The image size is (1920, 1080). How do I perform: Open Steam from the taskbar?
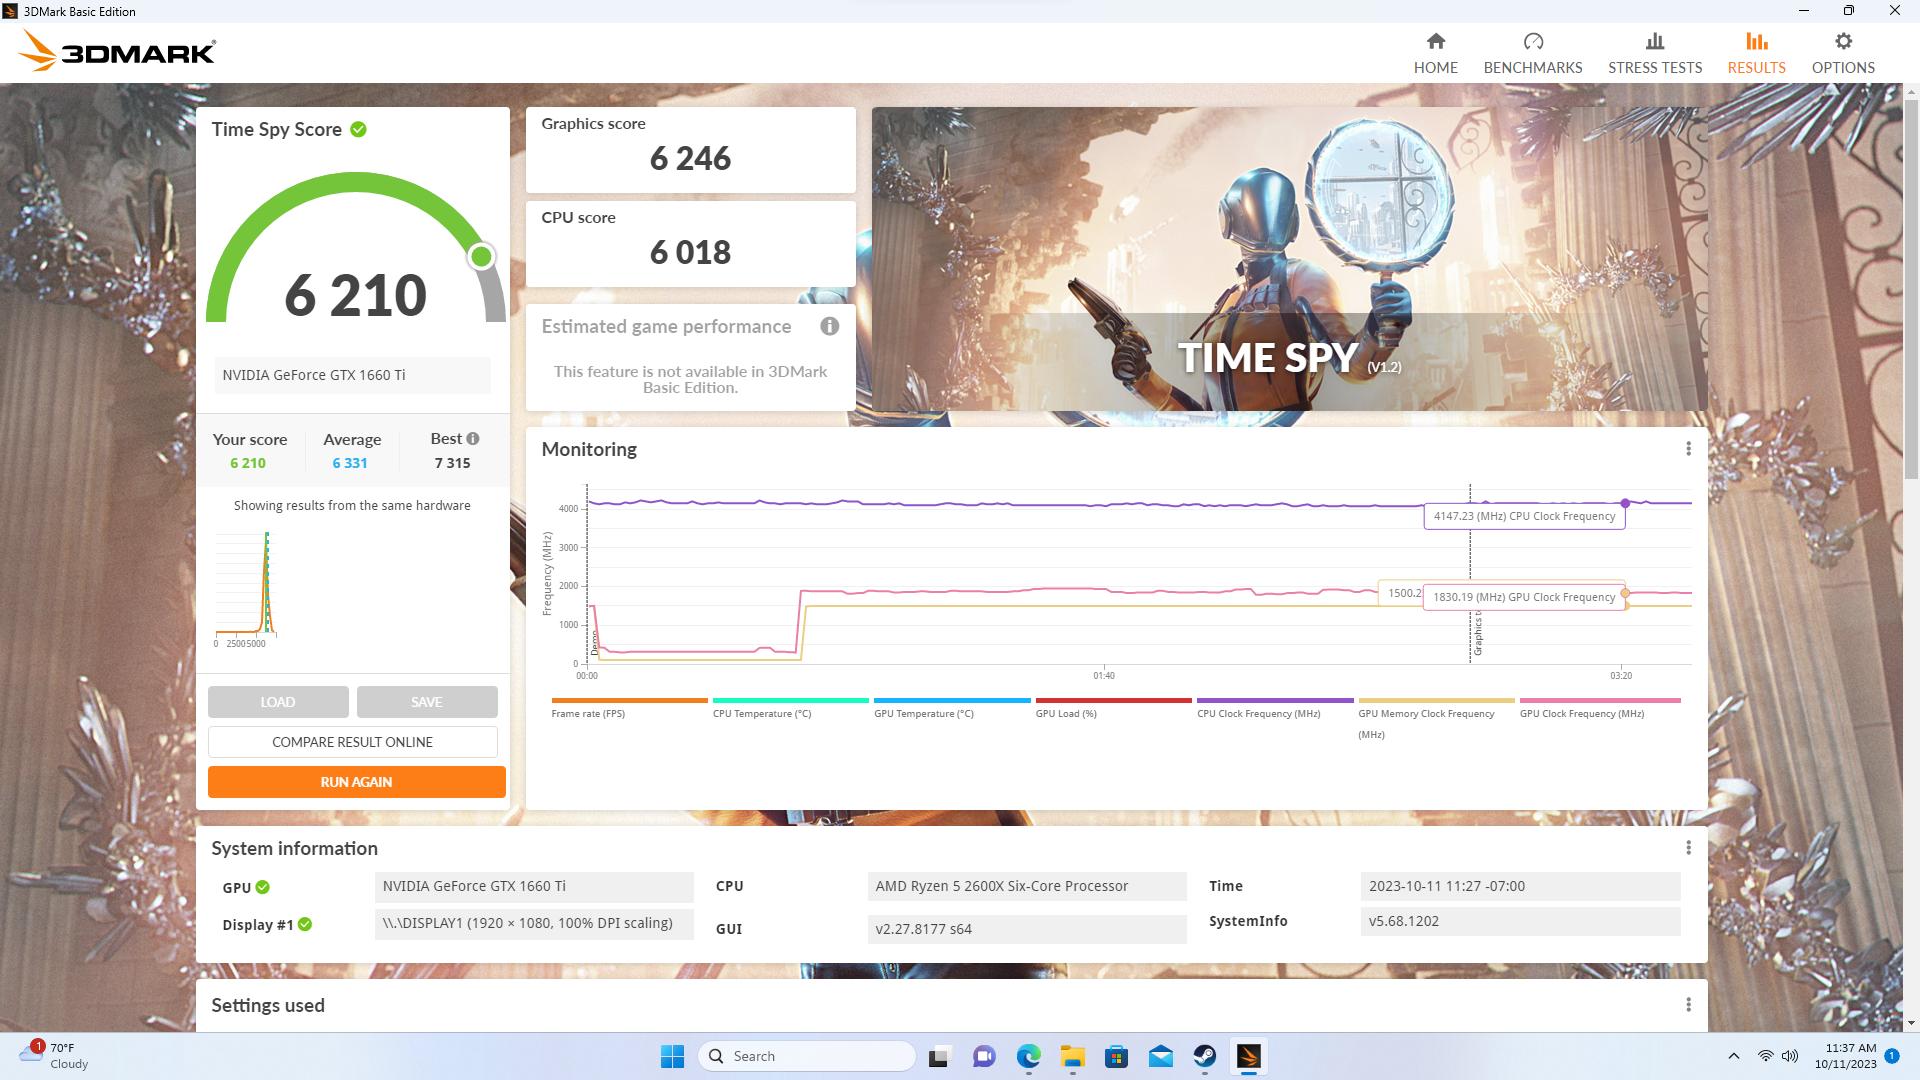(1204, 1056)
